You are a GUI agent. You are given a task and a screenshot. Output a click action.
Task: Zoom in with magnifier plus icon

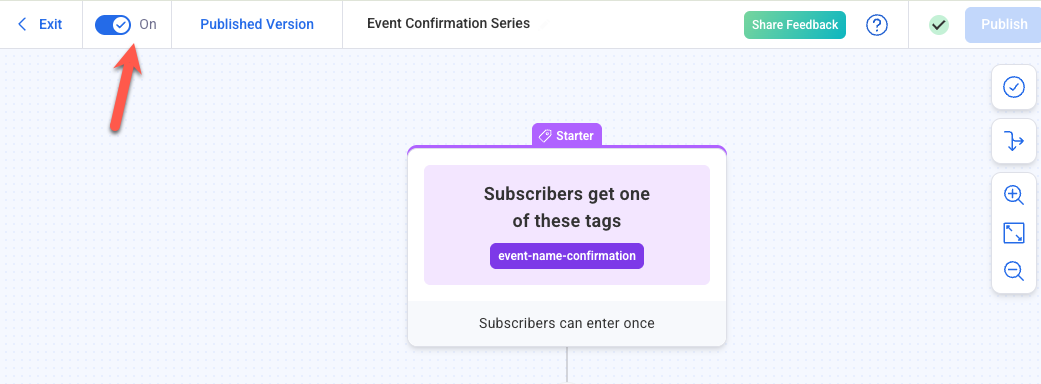pyautogui.click(x=1013, y=195)
